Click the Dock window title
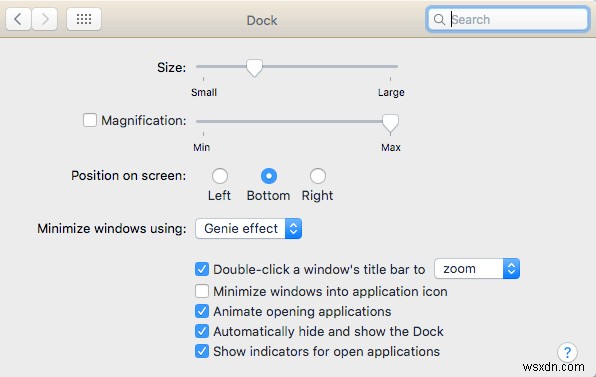The width and height of the screenshot is (596, 377). (x=262, y=20)
